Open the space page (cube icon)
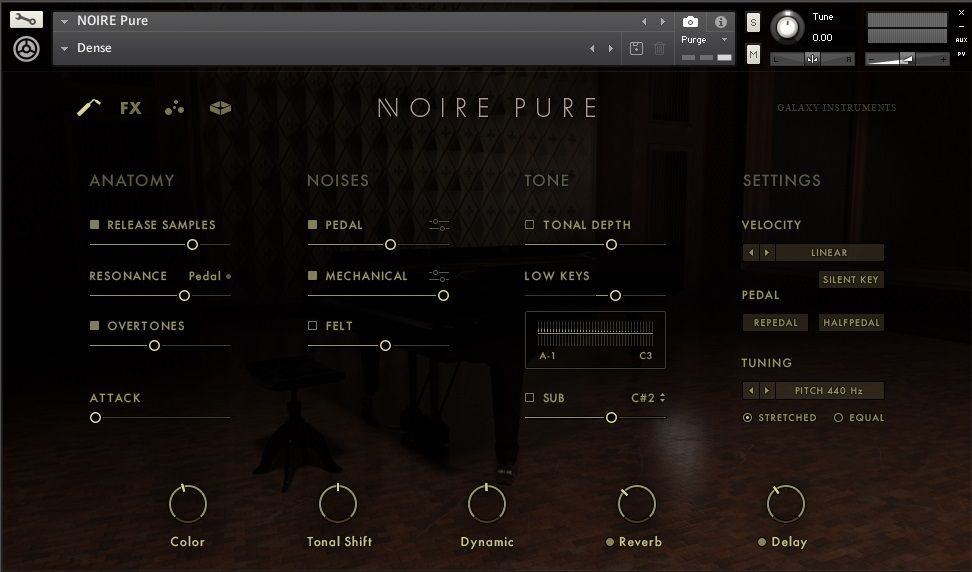The width and height of the screenshot is (972, 572). pyautogui.click(x=220, y=108)
